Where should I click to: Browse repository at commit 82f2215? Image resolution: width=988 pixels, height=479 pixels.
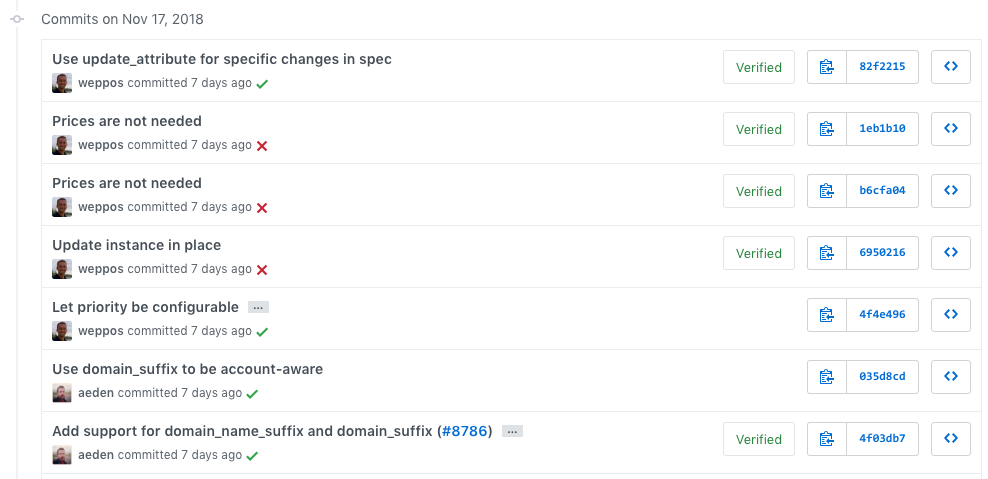click(950, 67)
